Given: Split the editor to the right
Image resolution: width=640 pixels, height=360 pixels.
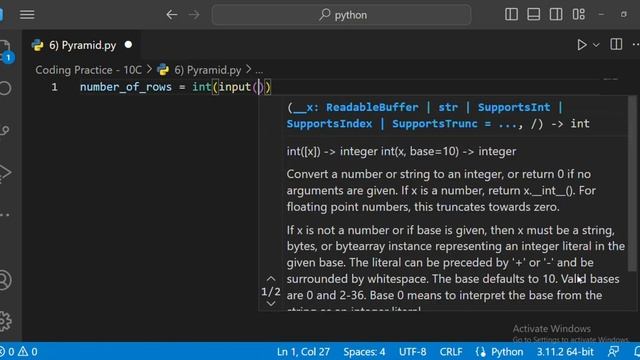Looking at the screenshot, I should (616, 44).
